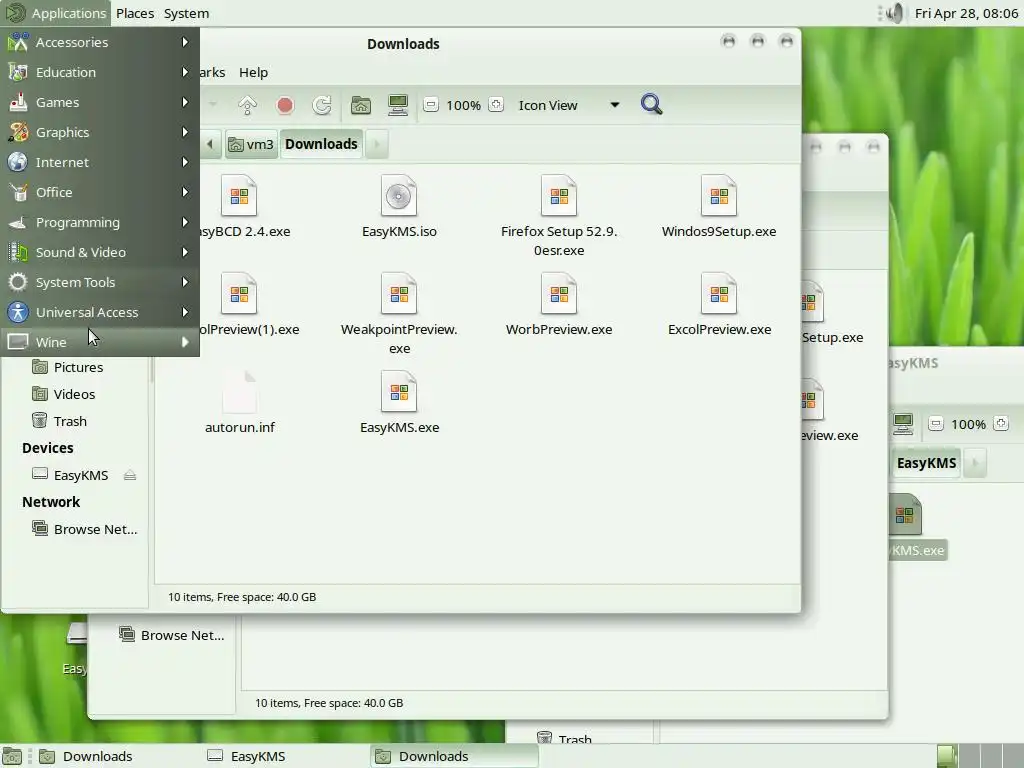The height and width of the screenshot is (768, 1024).
Task: Open the Help menu in Downloads window
Action: (253, 72)
